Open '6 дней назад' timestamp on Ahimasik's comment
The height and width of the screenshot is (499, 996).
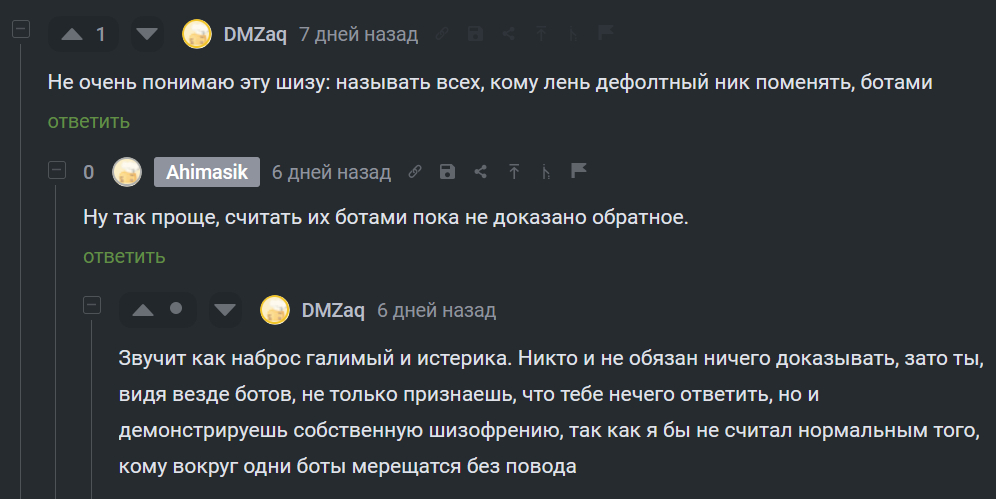(331, 172)
